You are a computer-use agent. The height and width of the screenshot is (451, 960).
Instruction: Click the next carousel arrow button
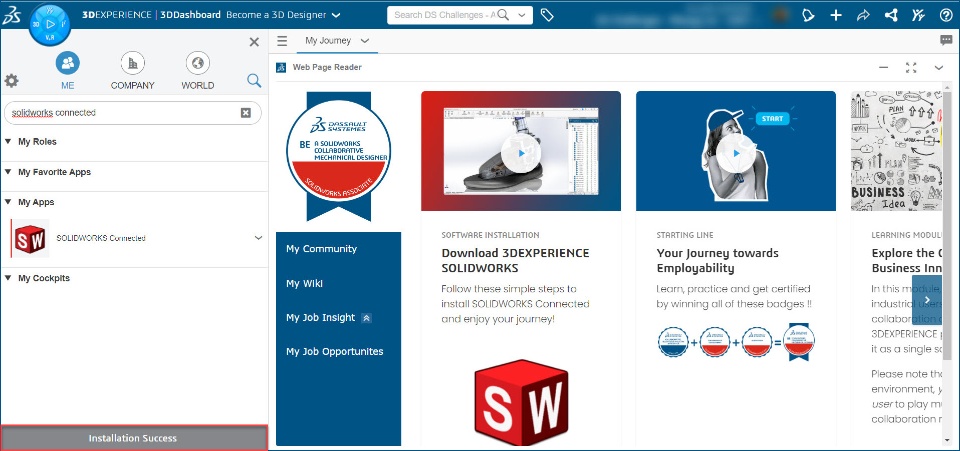(x=927, y=299)
